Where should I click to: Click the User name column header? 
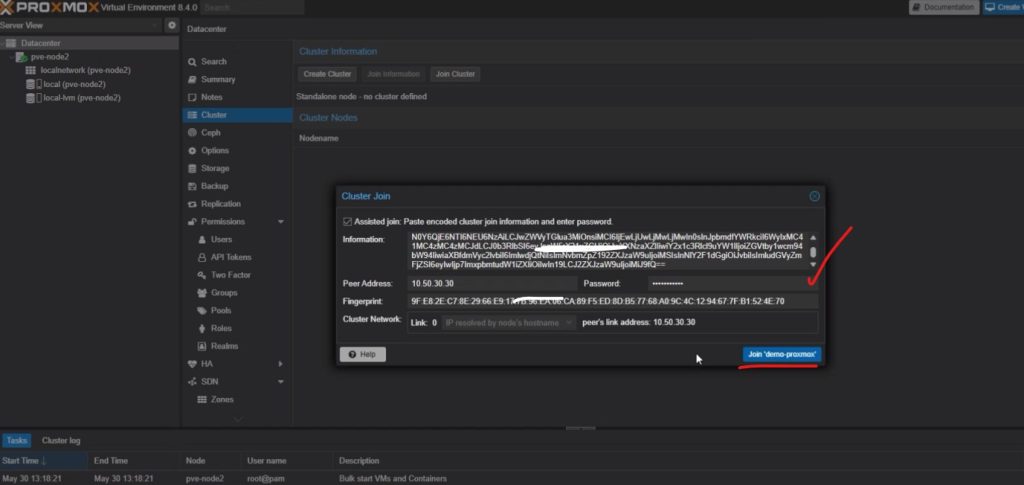tap(287, 461)
